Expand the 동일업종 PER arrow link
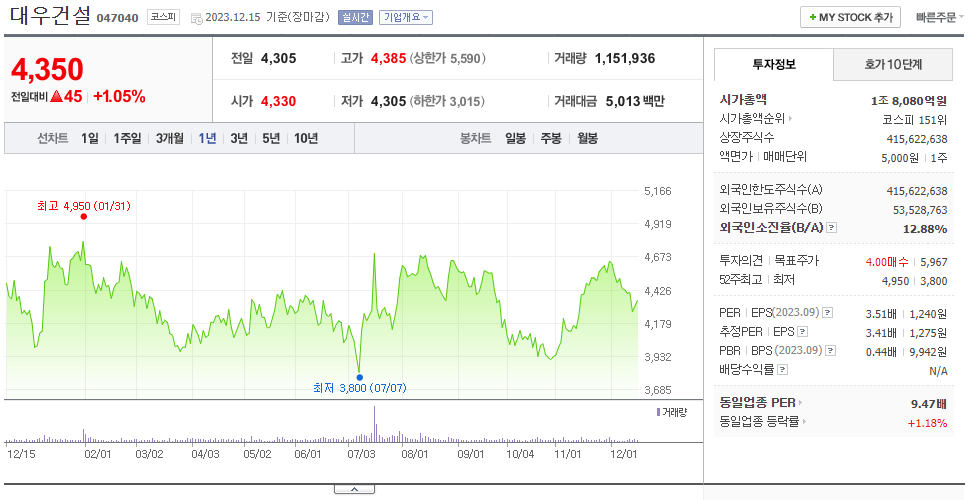The width and height of the screenshot is (968, 500). [801, 403]
